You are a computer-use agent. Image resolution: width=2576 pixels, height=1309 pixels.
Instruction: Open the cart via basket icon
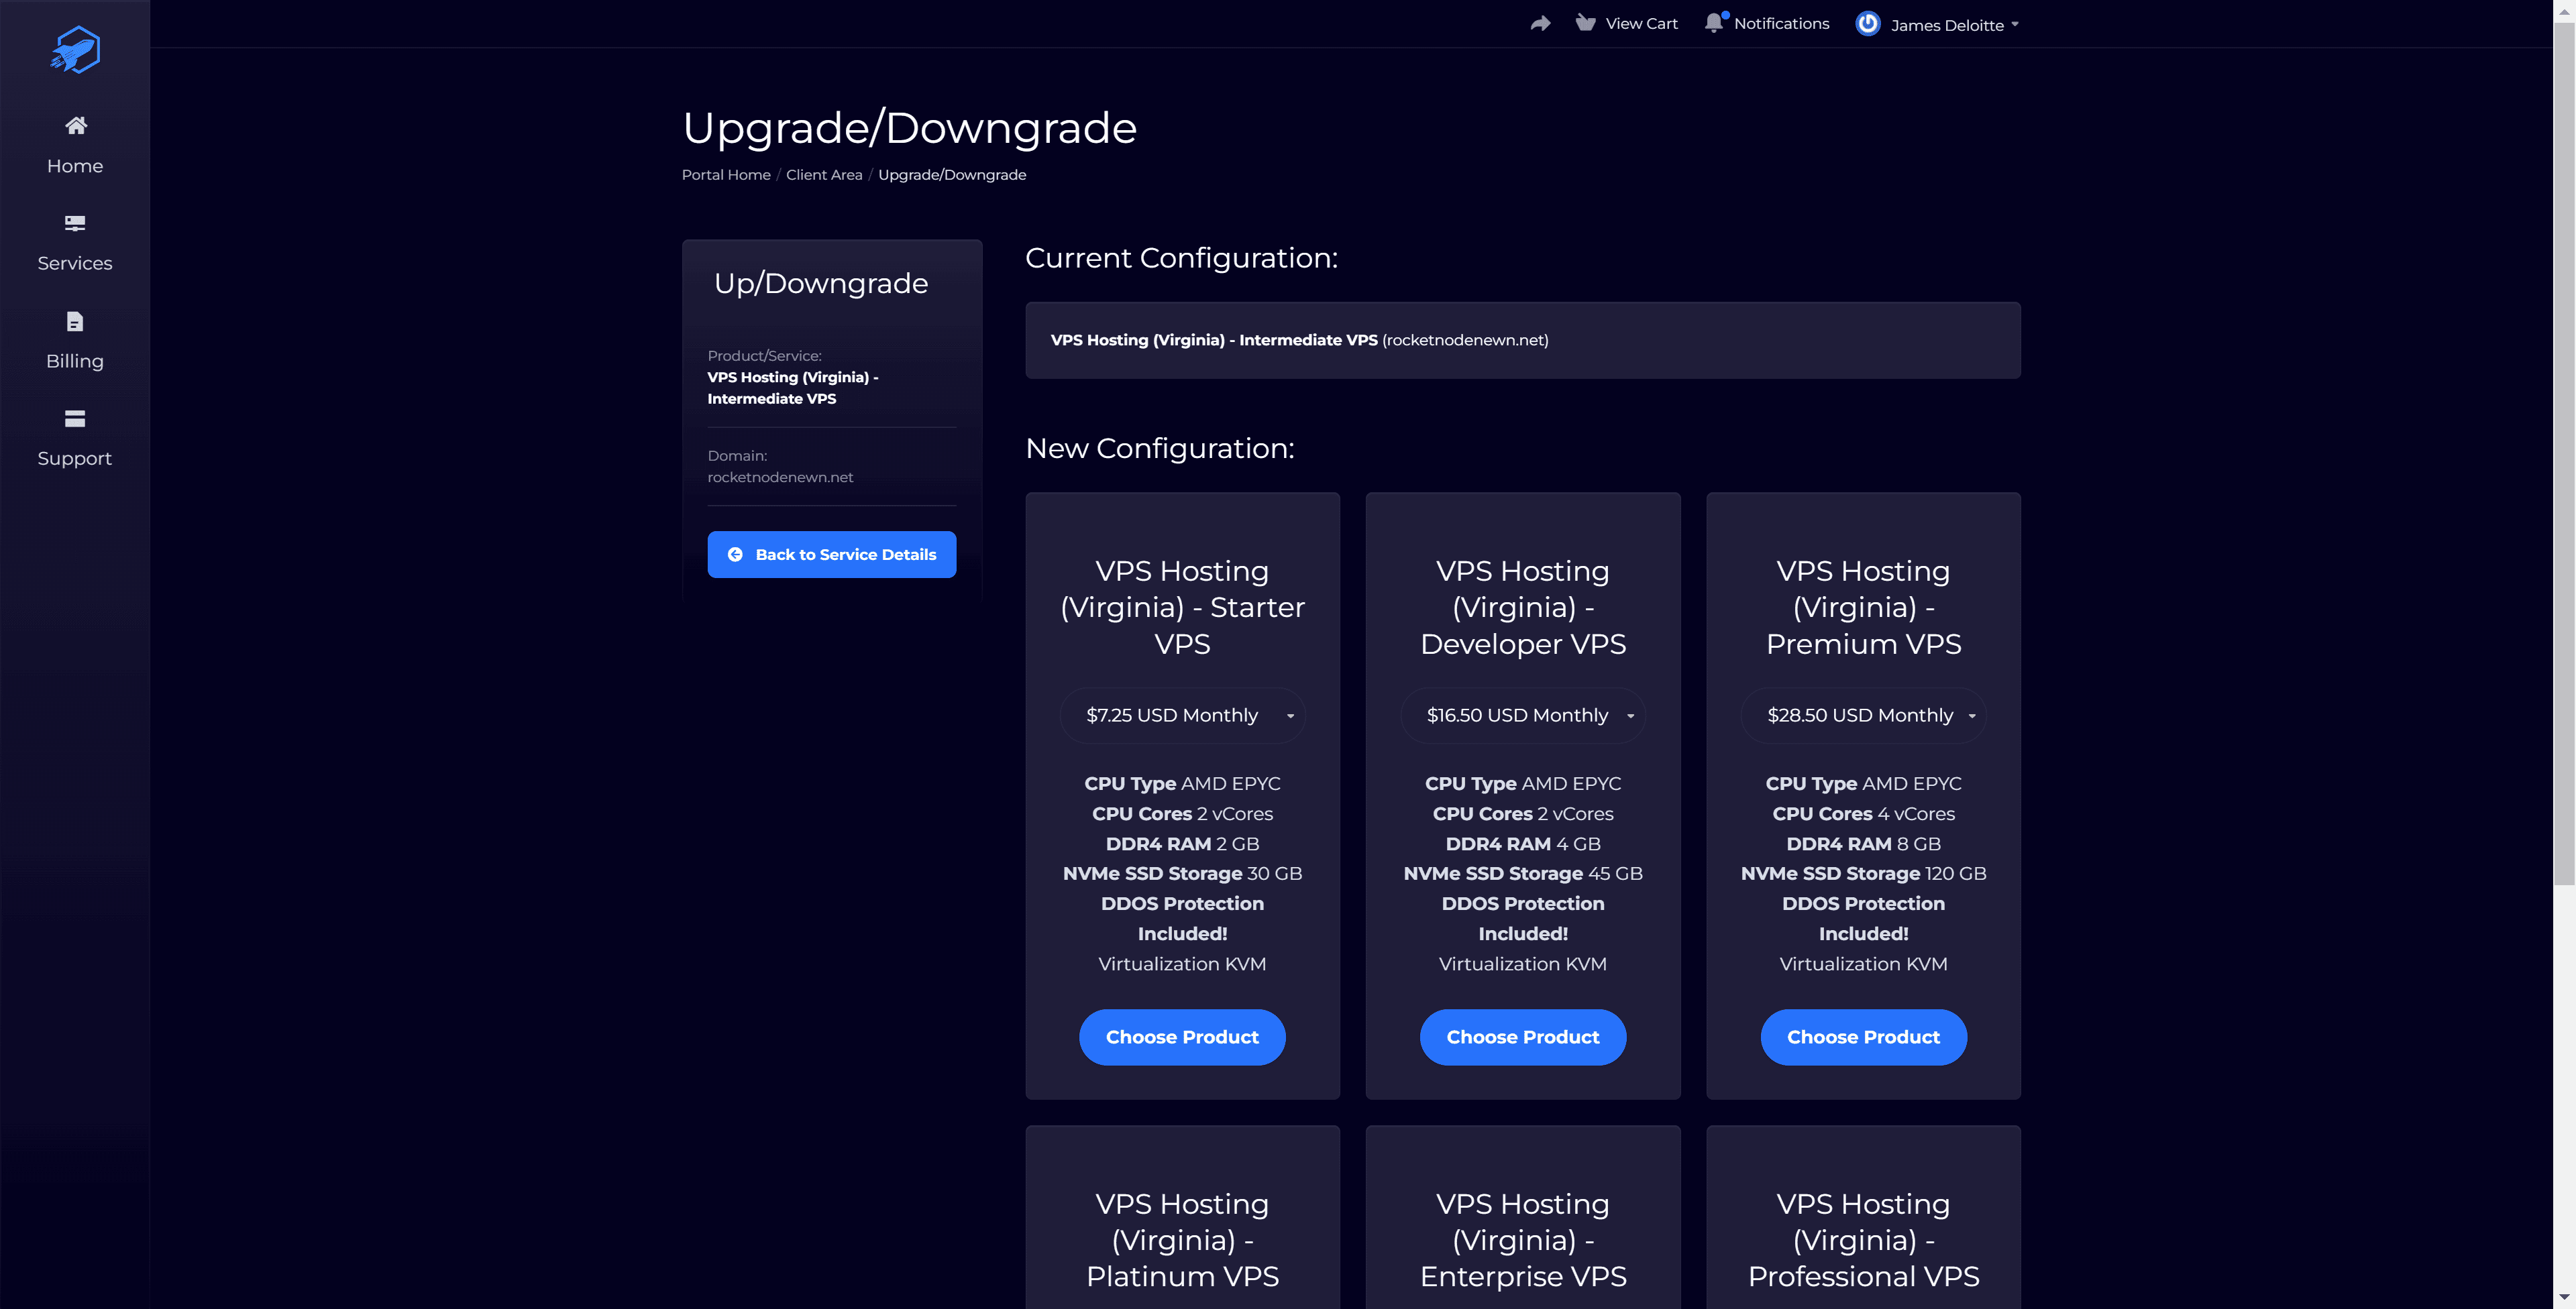coord(1585,23)
